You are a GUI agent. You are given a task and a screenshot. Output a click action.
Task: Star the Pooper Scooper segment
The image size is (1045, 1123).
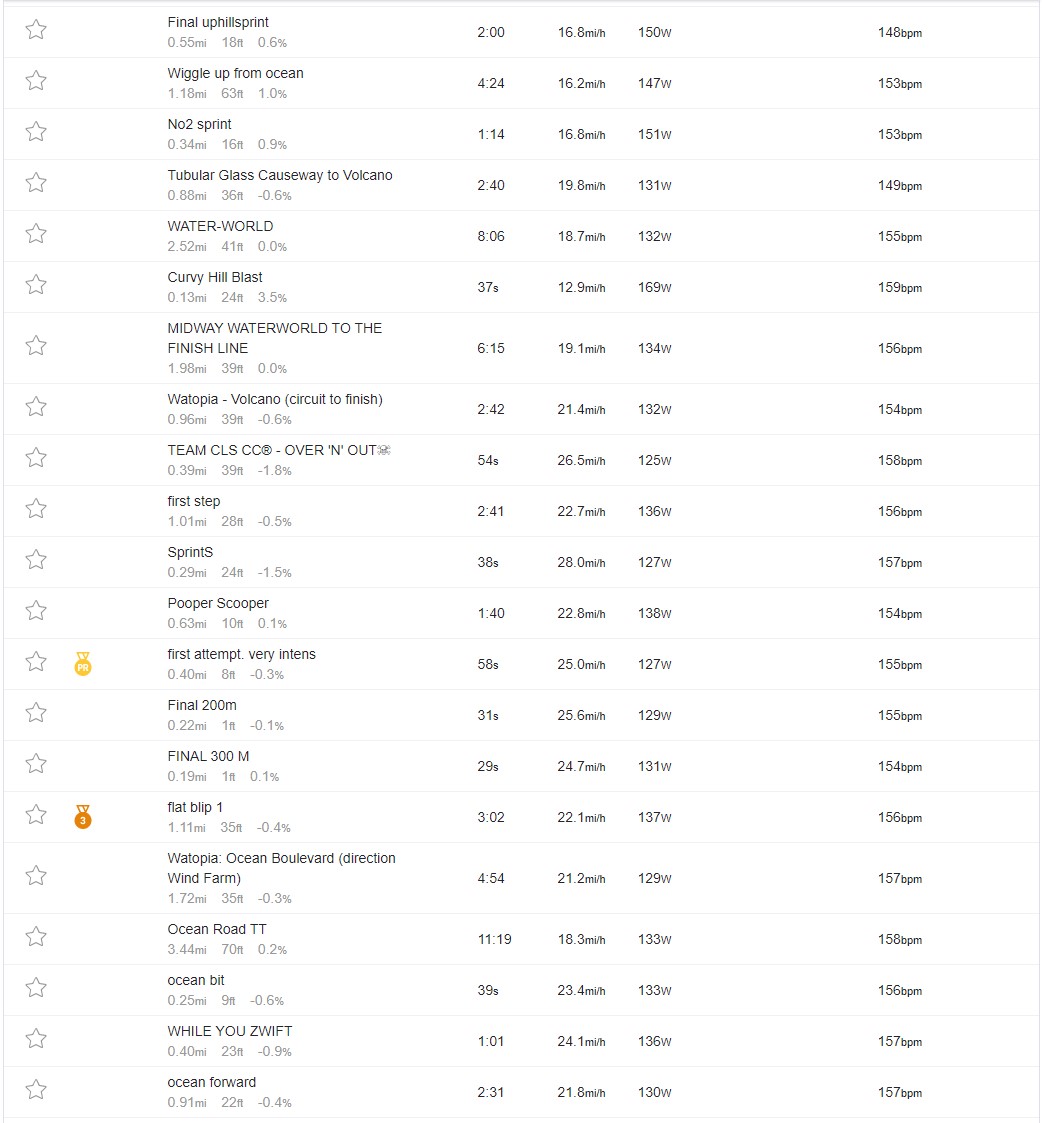[x=36, y=611]
